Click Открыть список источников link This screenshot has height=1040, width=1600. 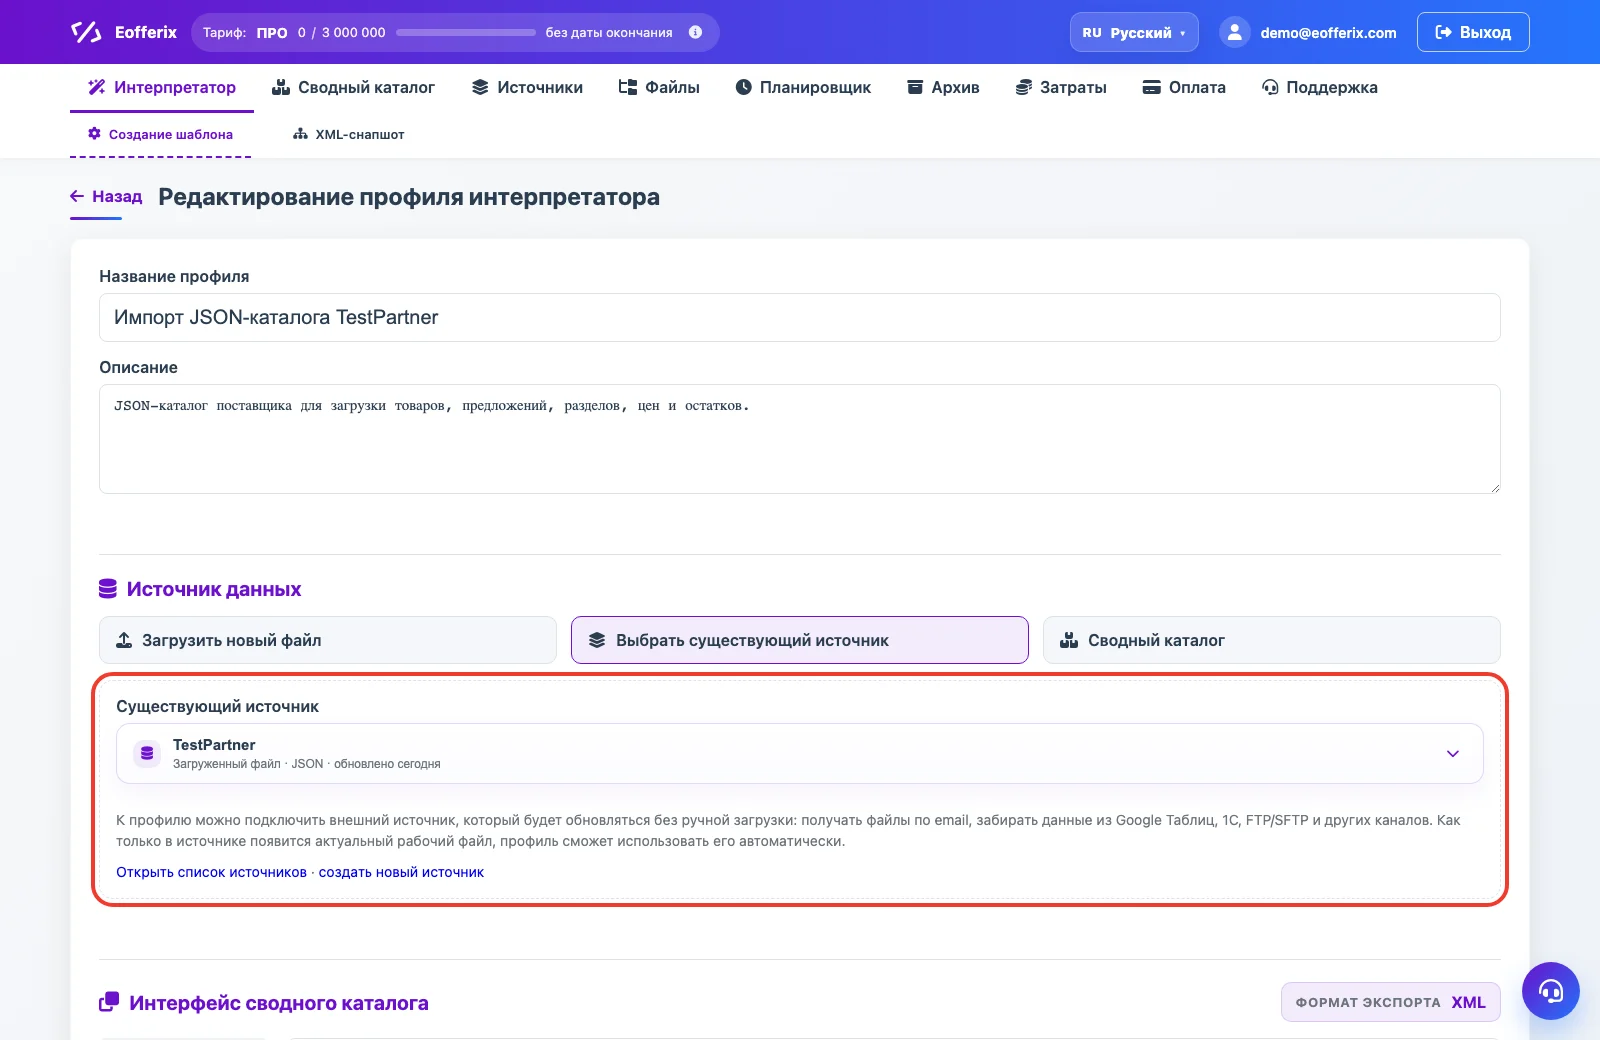tap(211, 872)
